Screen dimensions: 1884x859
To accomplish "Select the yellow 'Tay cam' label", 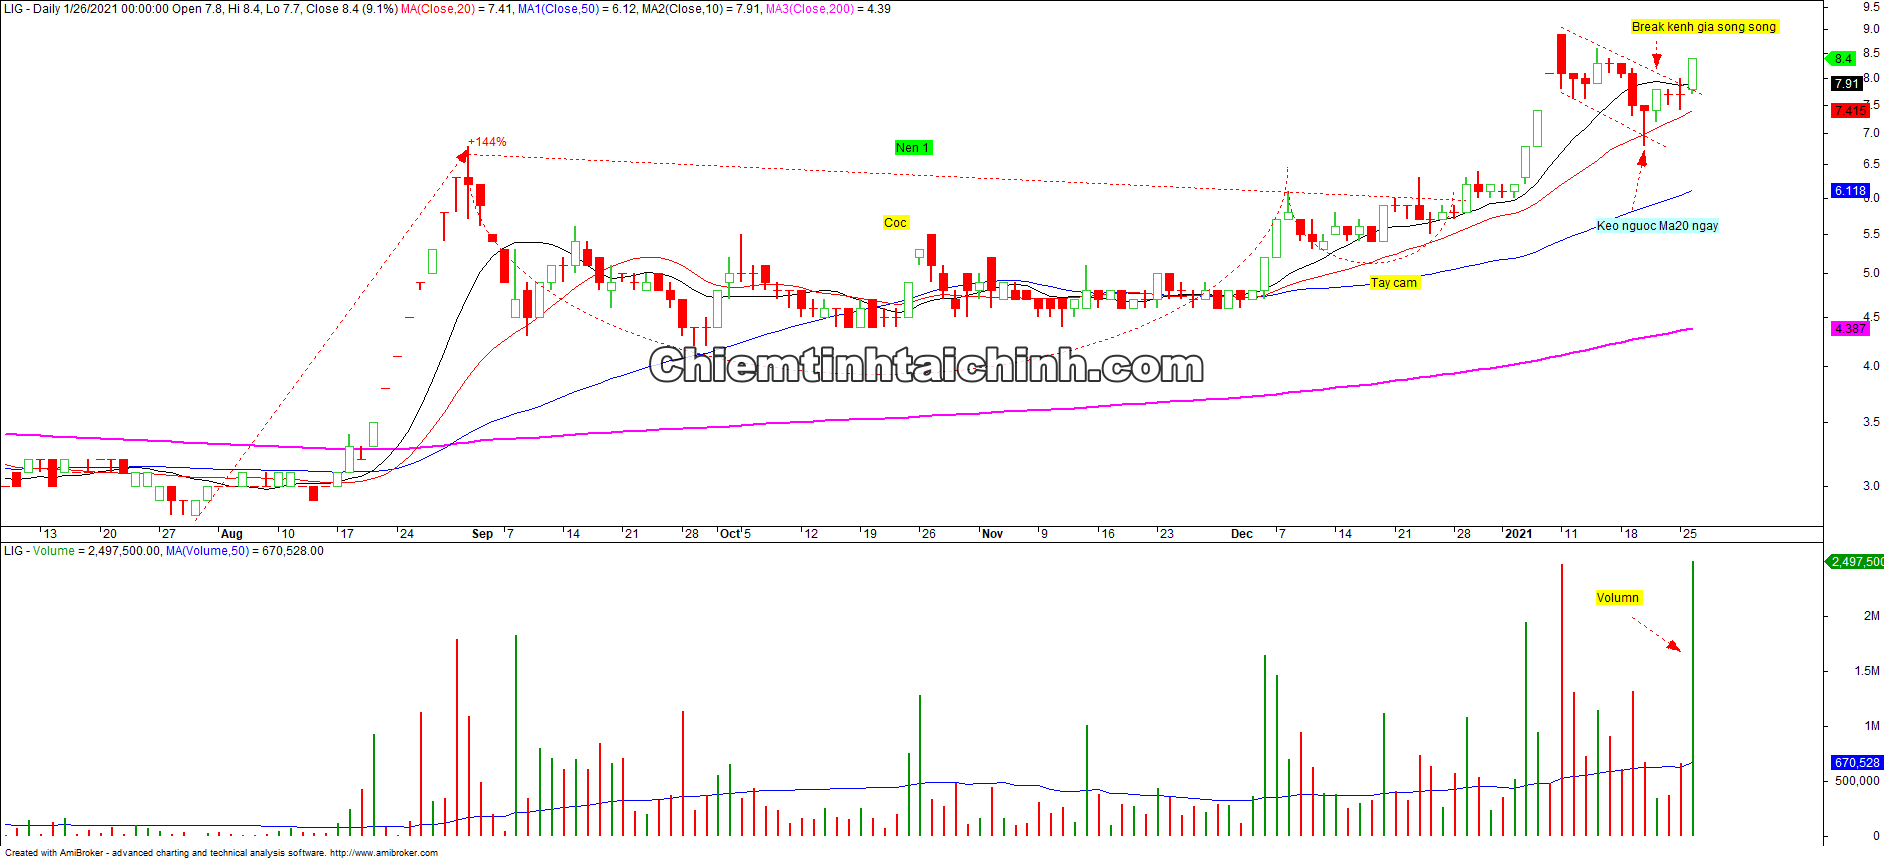I will pyautogui.click(x=1393, y=283).
